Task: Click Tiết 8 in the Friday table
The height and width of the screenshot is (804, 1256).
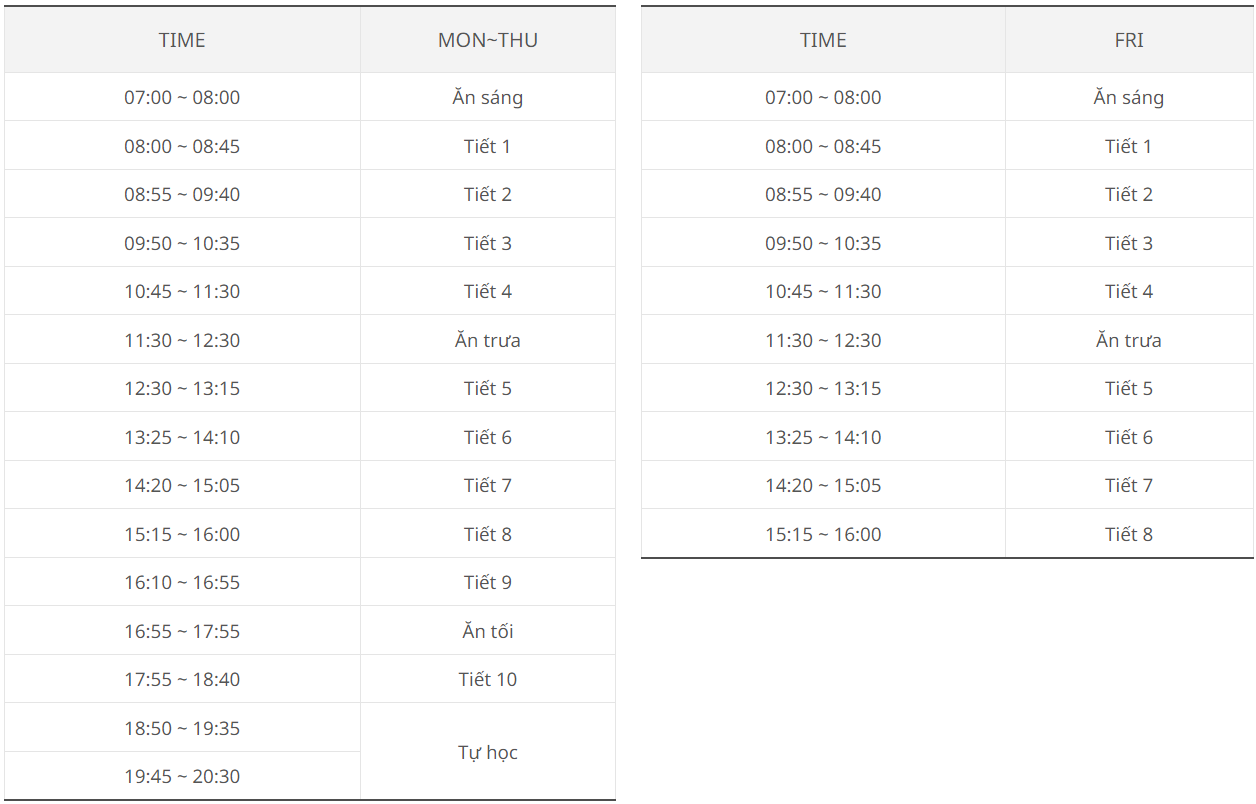Action: click(x=1129, y=534)
